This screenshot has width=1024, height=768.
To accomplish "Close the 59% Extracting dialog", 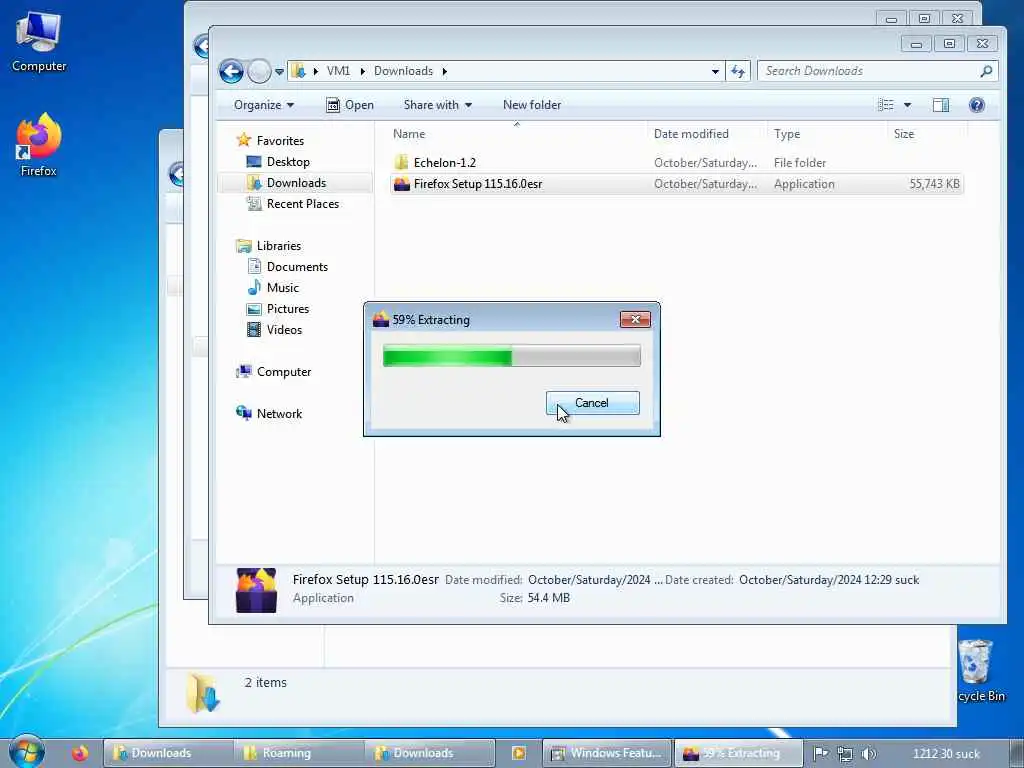I will [x=635, y=319].
